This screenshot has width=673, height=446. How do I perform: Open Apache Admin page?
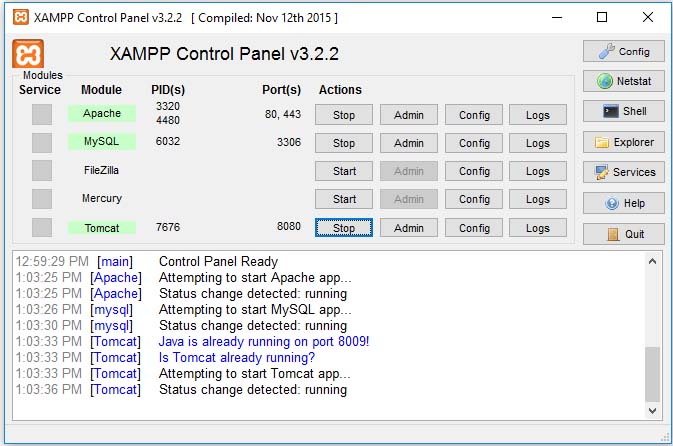[x=409, y=115]
